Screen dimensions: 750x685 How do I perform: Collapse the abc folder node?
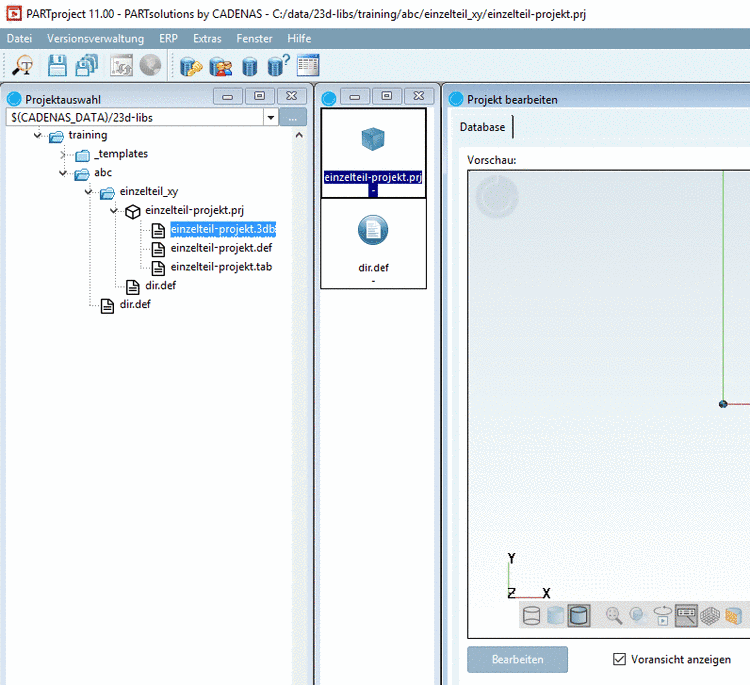(63, 173)
